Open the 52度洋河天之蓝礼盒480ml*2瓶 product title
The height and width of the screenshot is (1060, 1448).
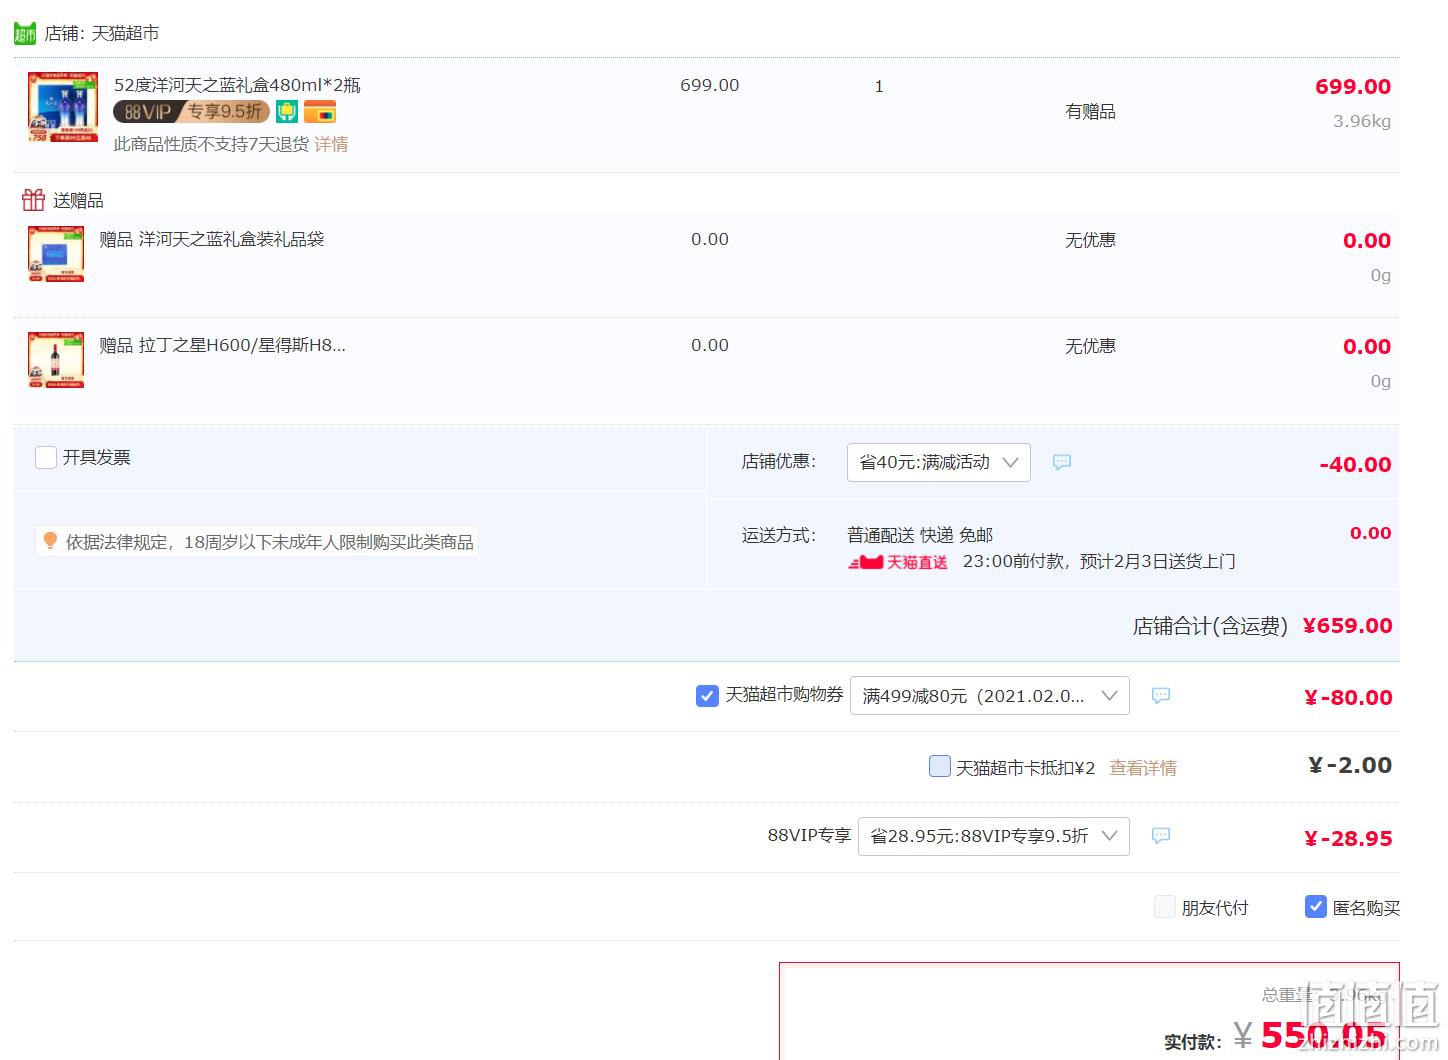237,85
